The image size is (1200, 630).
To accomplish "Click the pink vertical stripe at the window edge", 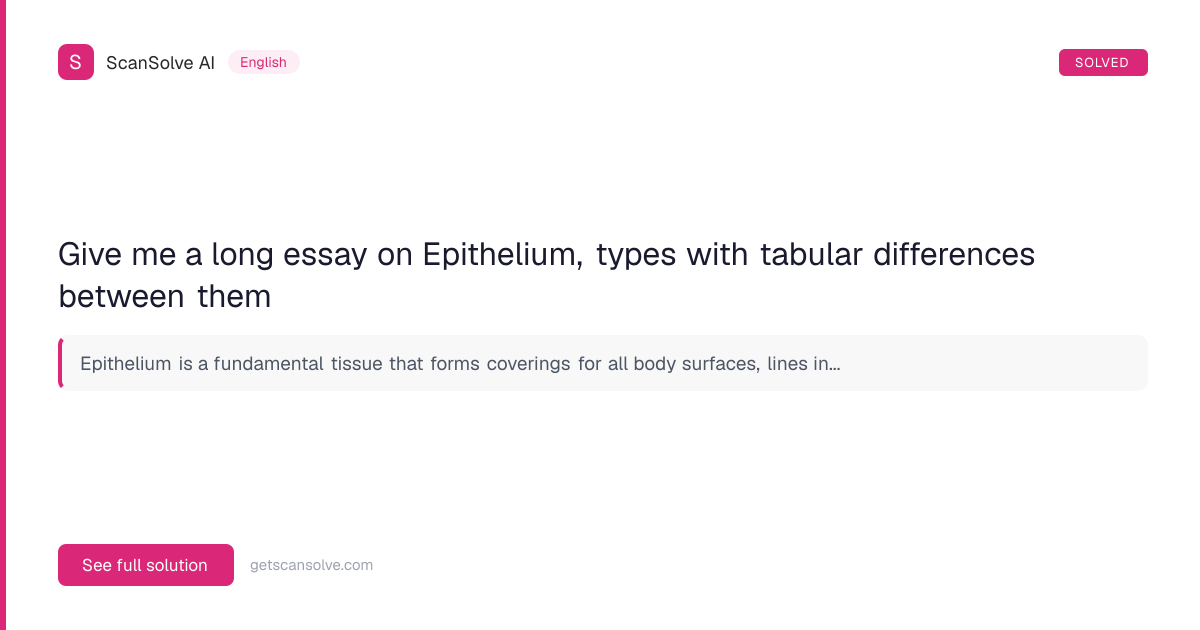I will [3, 315].
